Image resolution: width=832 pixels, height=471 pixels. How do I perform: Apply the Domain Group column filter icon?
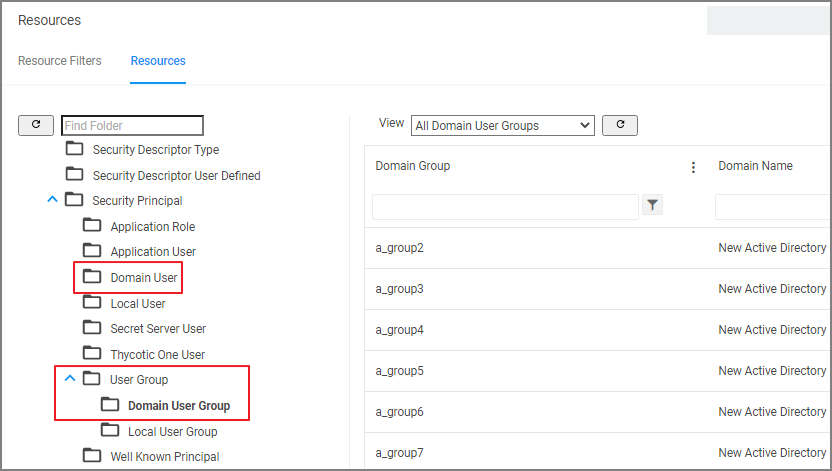coord(652,205)
